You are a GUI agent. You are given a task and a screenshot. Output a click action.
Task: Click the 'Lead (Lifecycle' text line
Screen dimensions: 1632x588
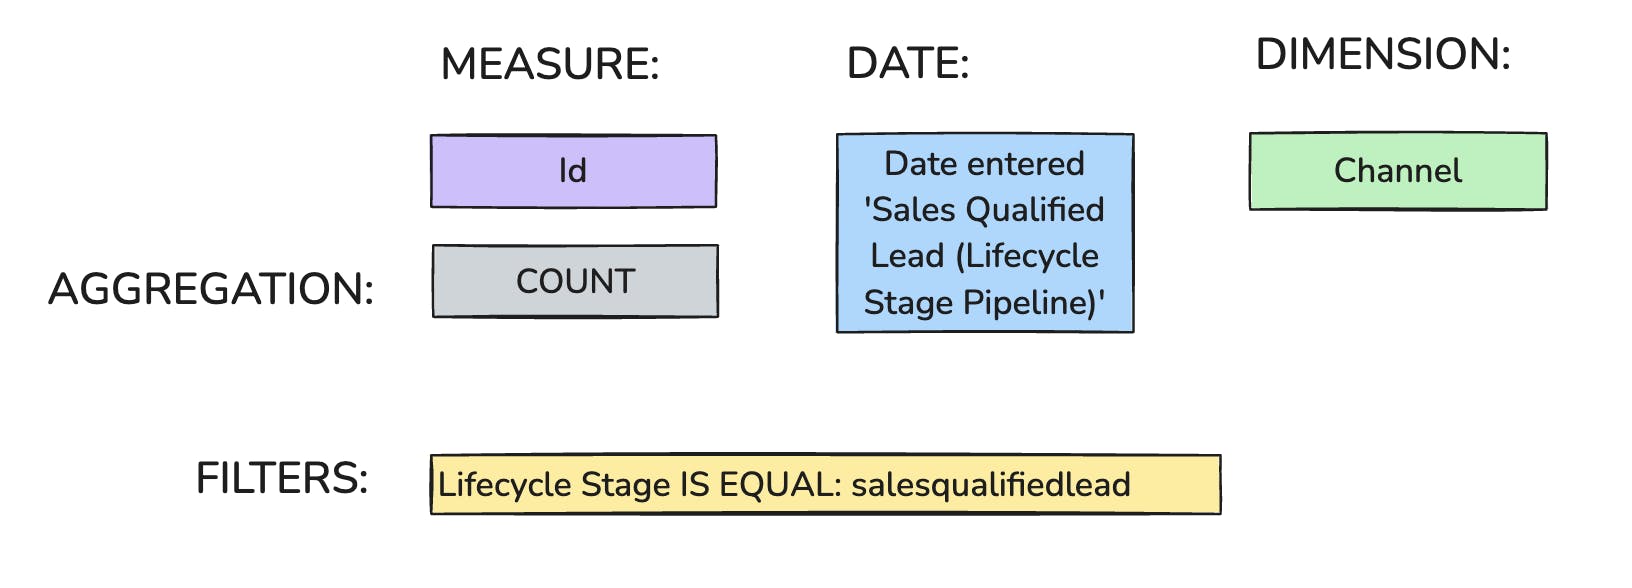click(984, 256)
